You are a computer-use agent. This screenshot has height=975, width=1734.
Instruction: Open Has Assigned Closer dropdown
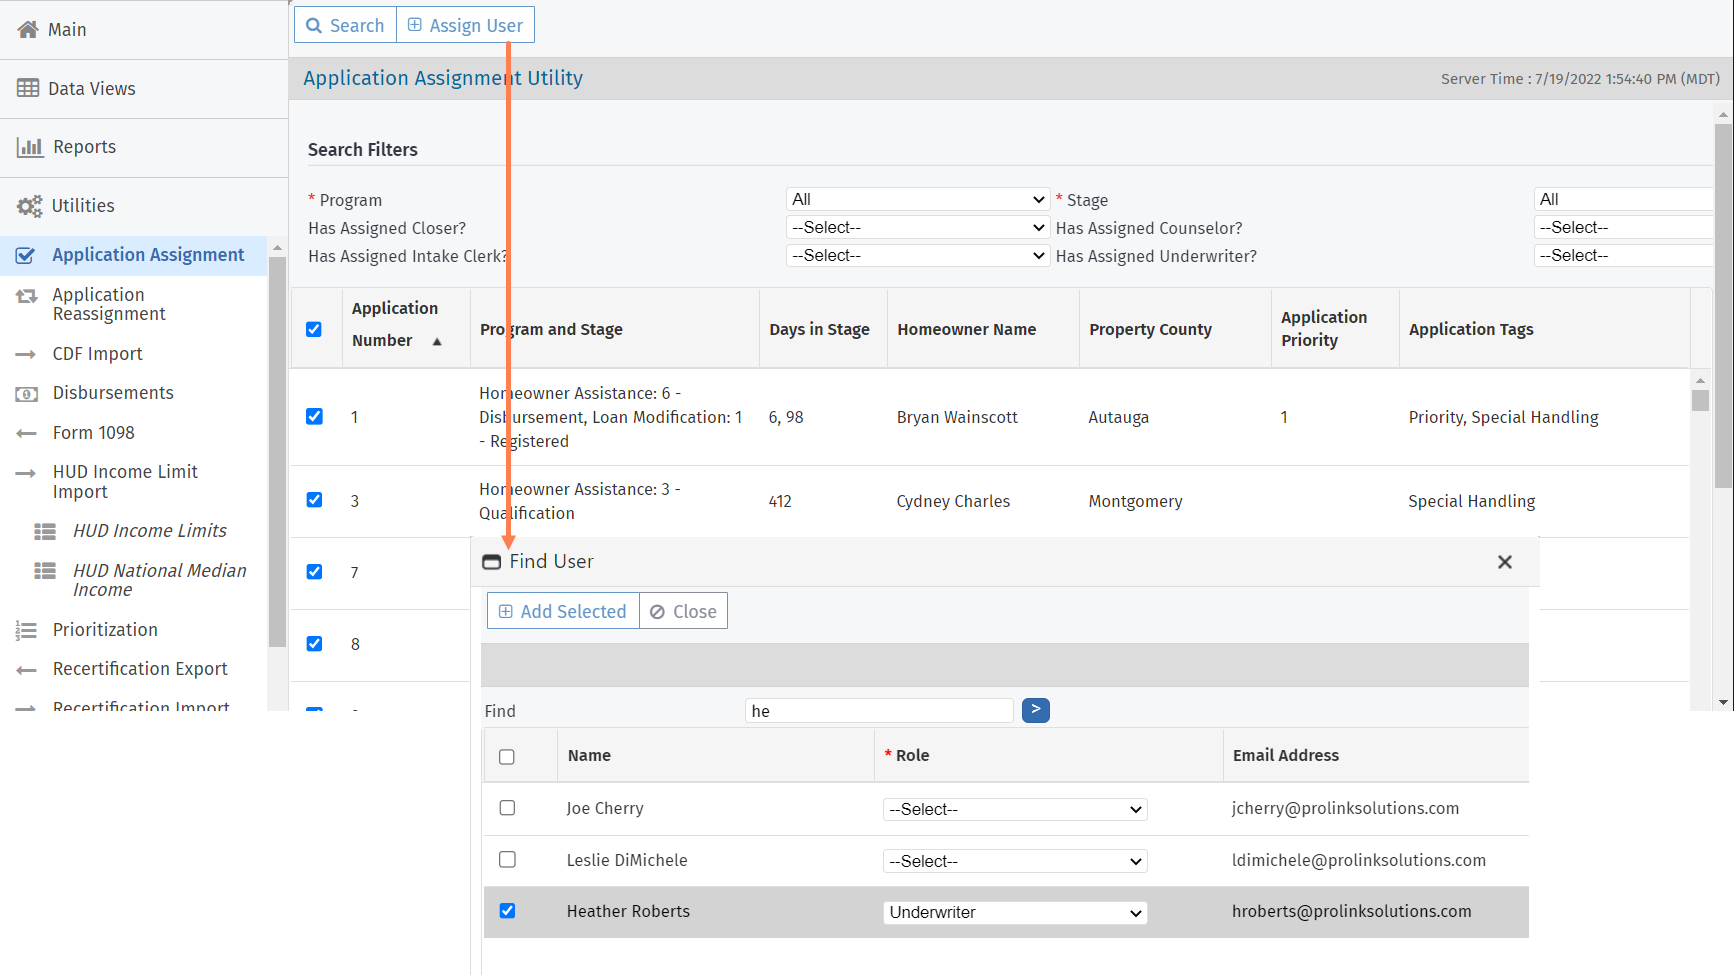(917, 228)
